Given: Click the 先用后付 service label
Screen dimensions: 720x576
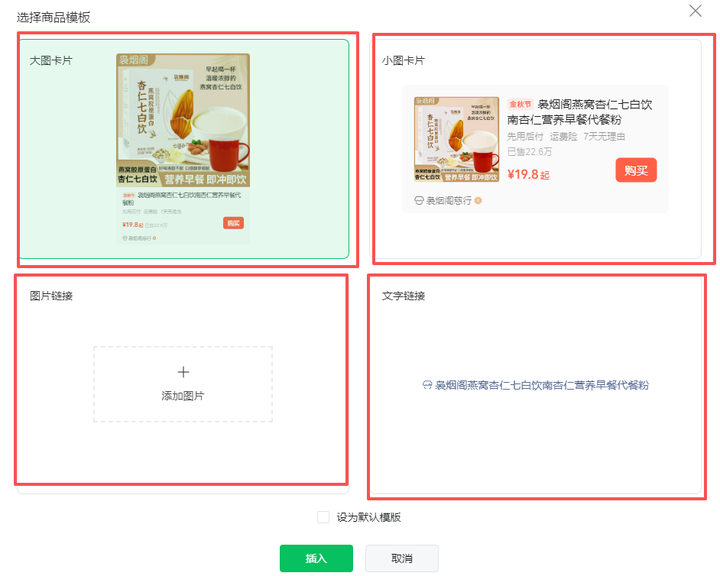Looking at the screenshot, I should tap(525, 136).
